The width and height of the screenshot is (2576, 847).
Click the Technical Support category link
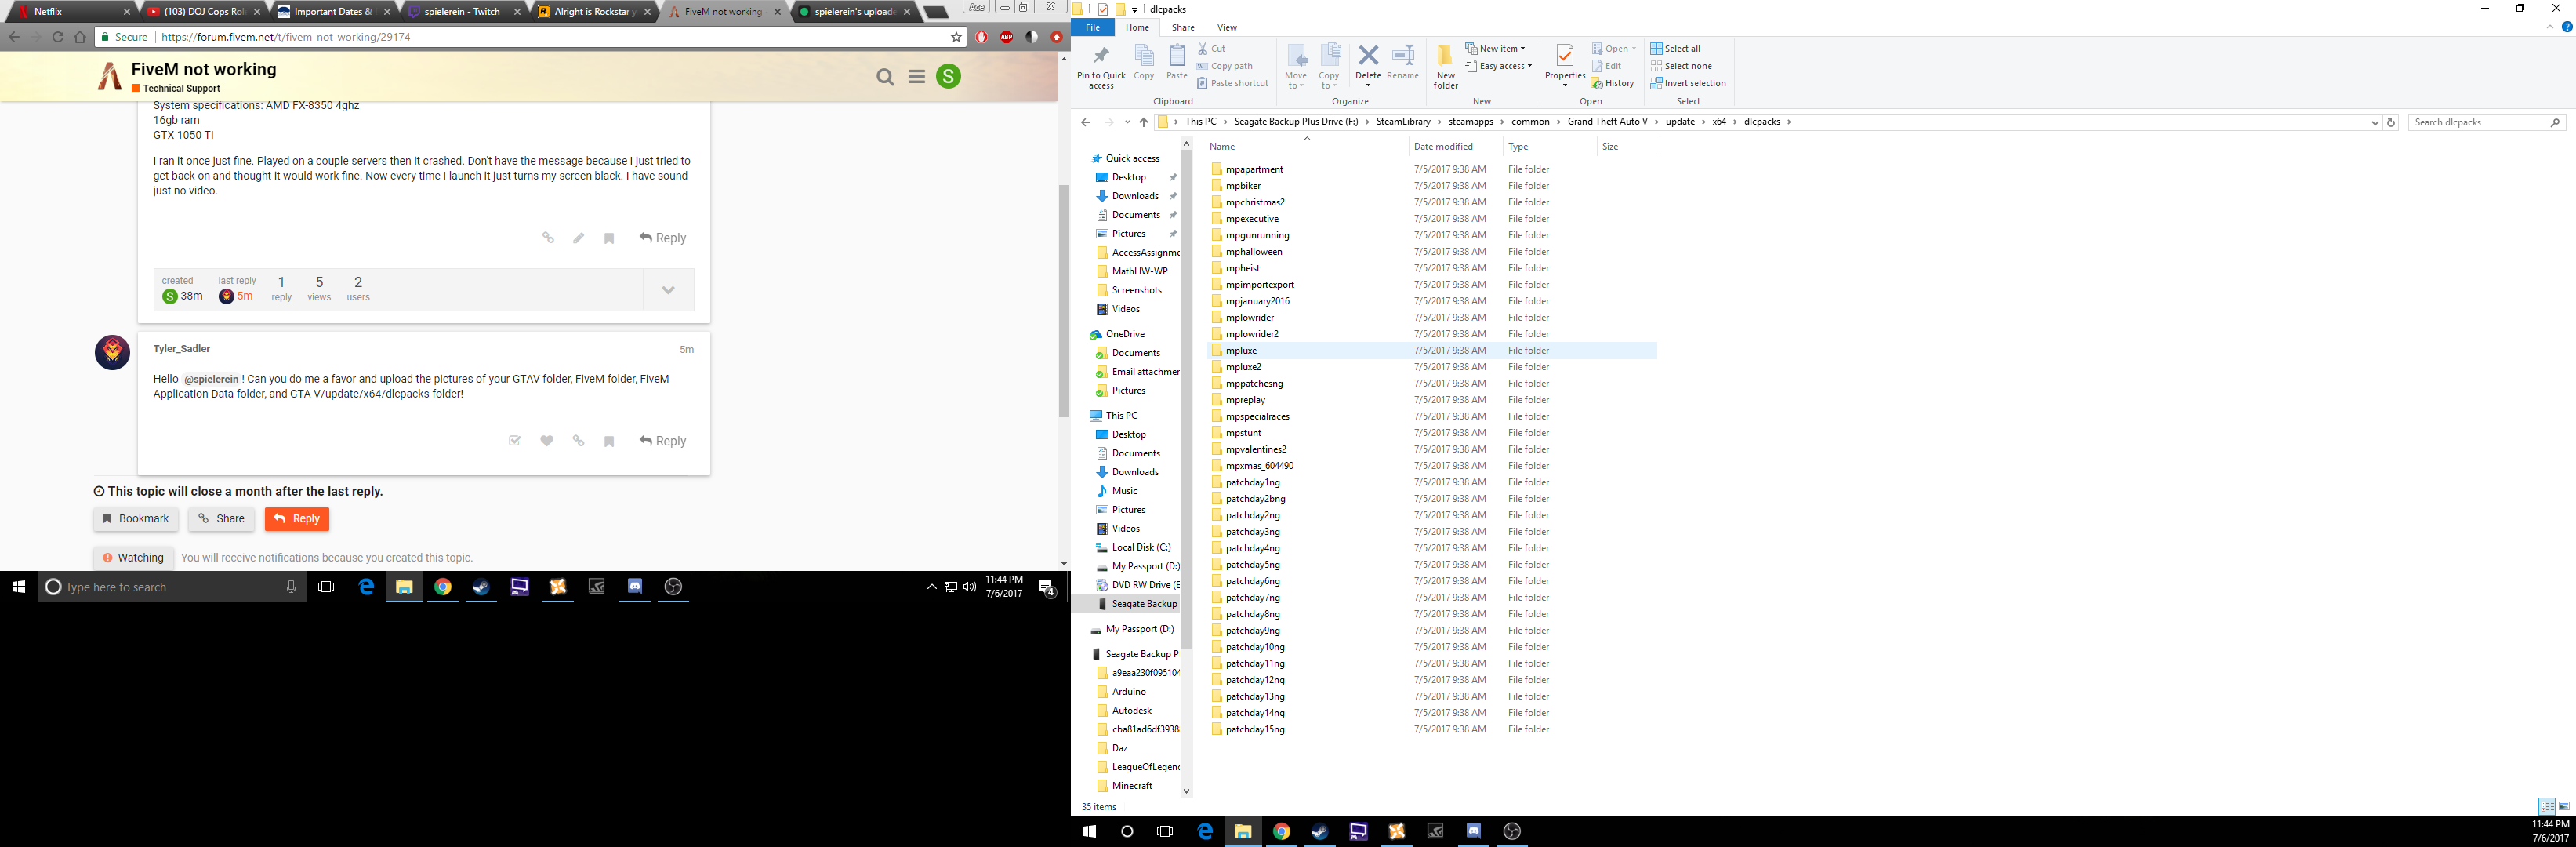click(x=181, y=89)
